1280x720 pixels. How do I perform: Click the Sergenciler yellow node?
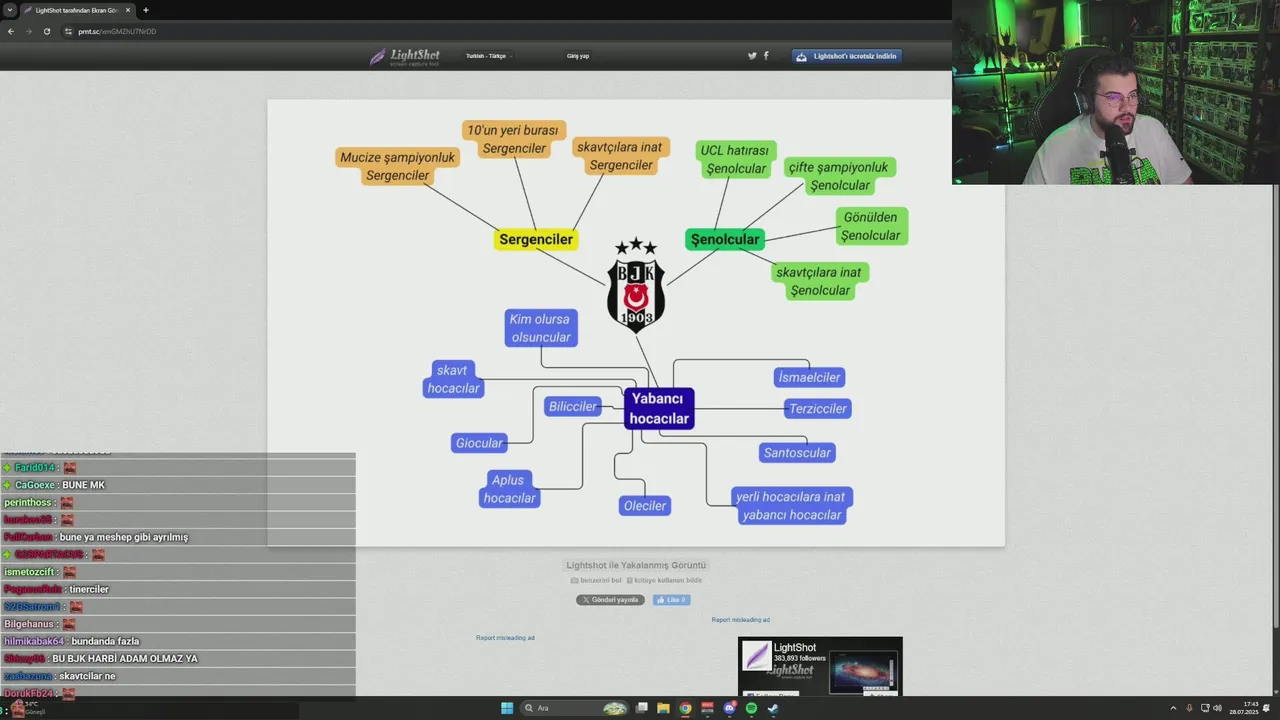coord(536,239)
